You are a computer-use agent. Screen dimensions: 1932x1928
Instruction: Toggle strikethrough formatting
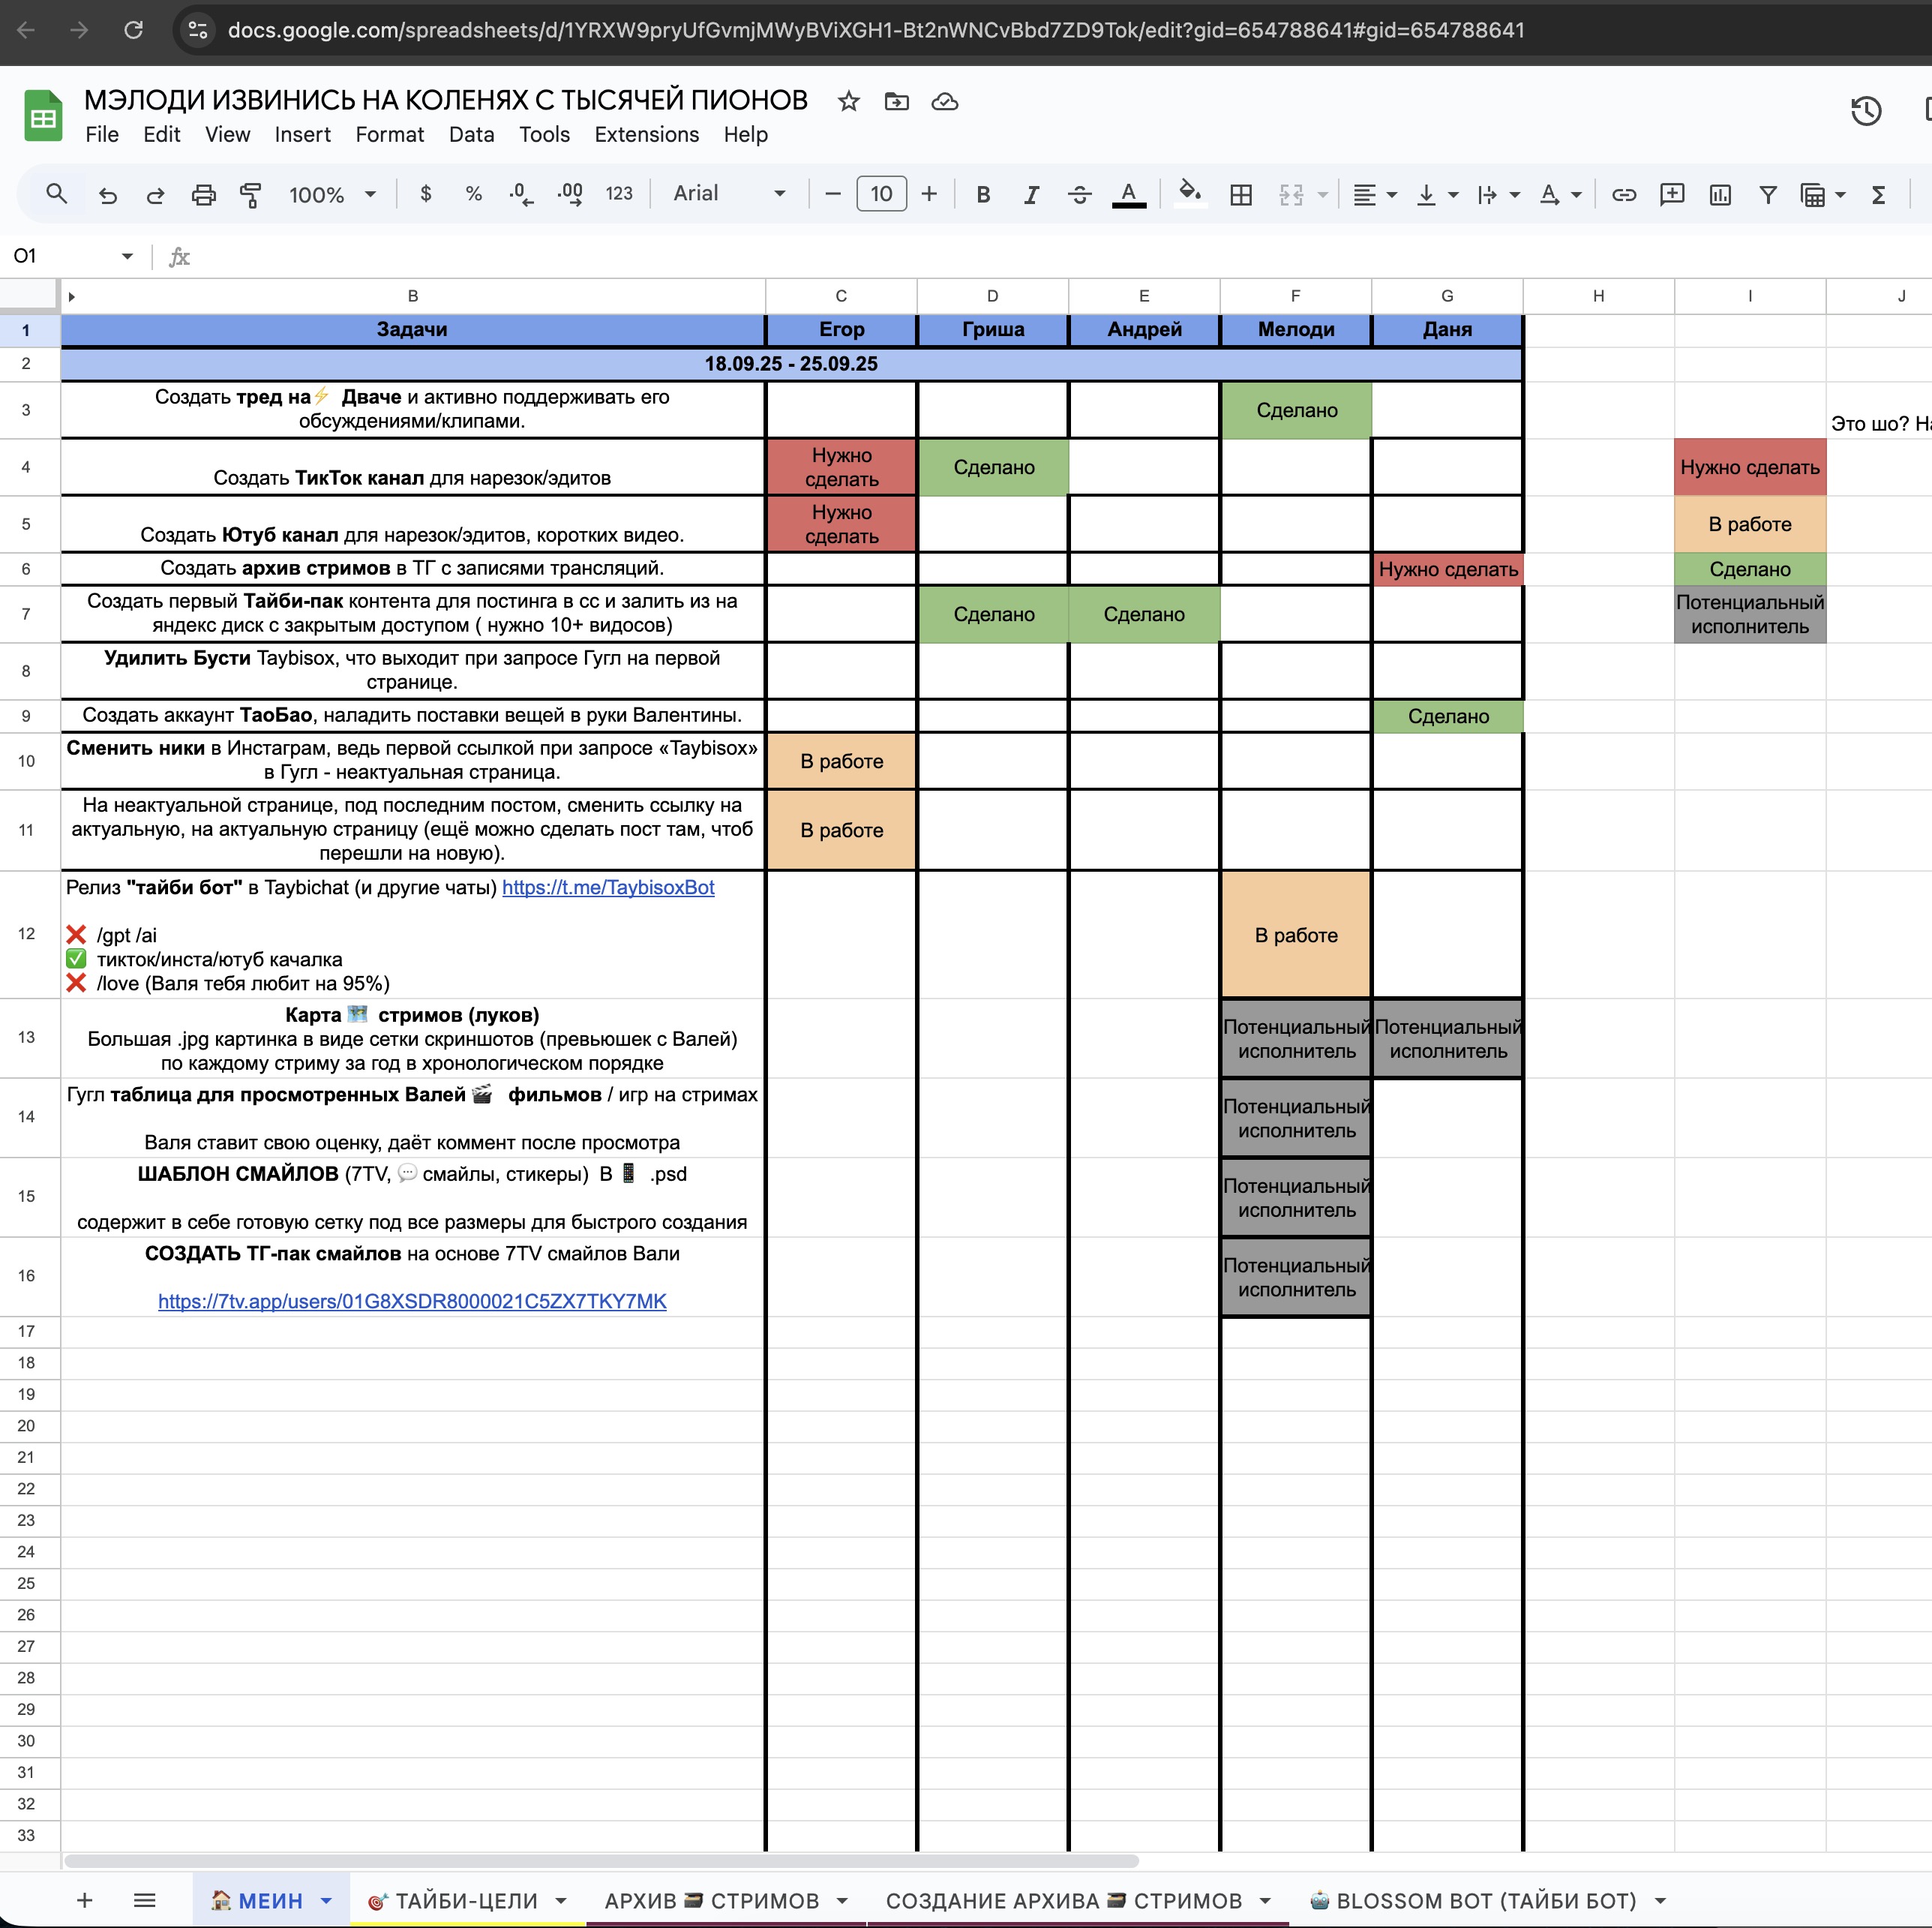point(1079,194)
